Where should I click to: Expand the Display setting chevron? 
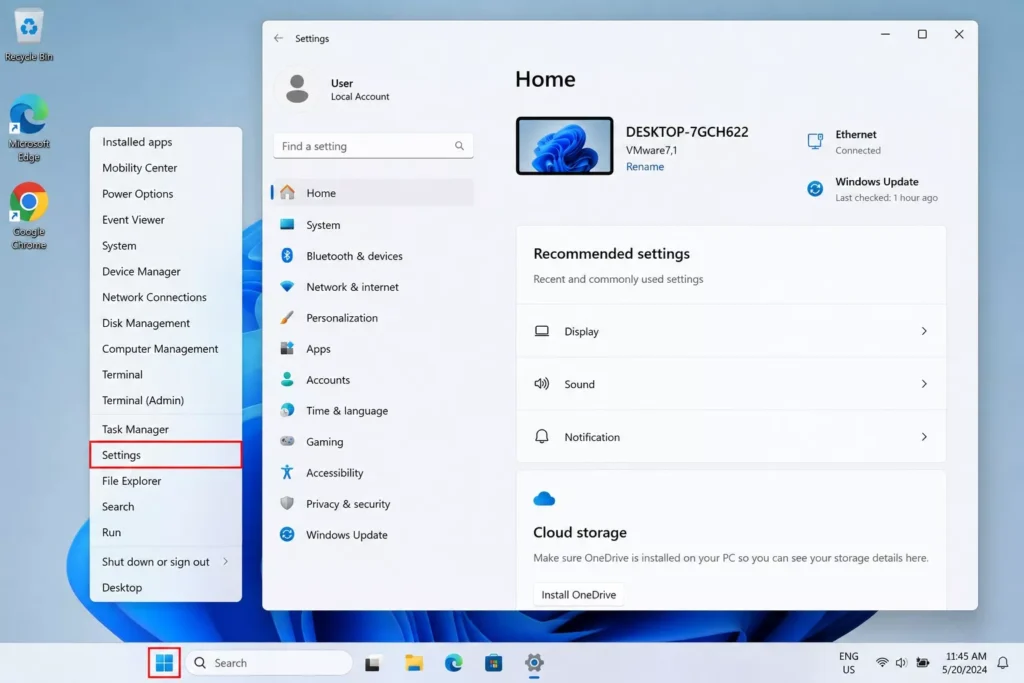924,331
